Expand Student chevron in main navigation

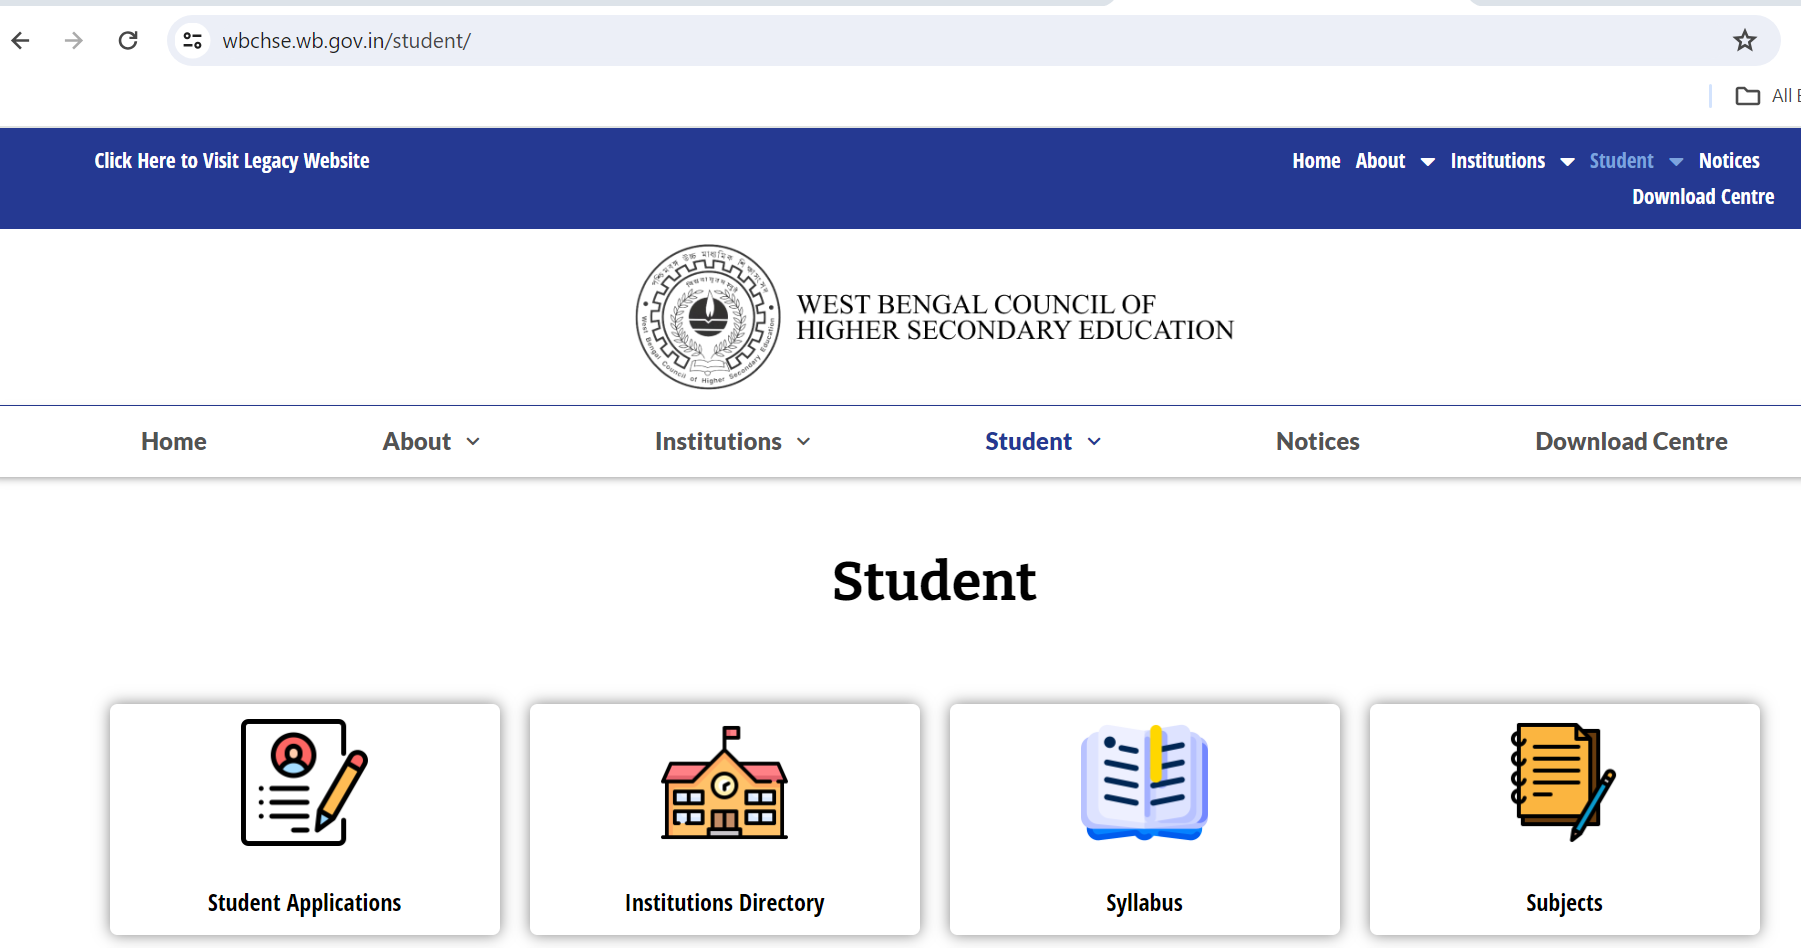coord(1094,442)
